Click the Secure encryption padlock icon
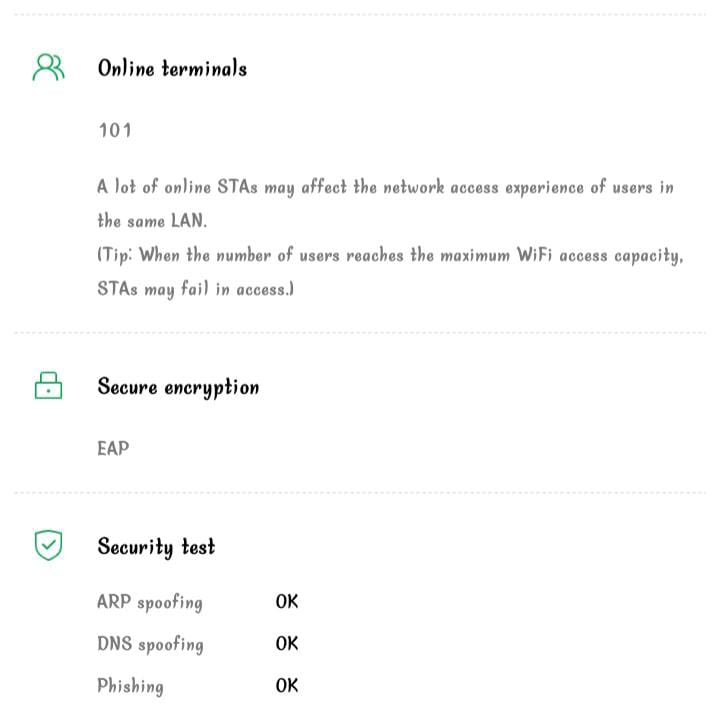720x723 pixels. pos(48,387)
